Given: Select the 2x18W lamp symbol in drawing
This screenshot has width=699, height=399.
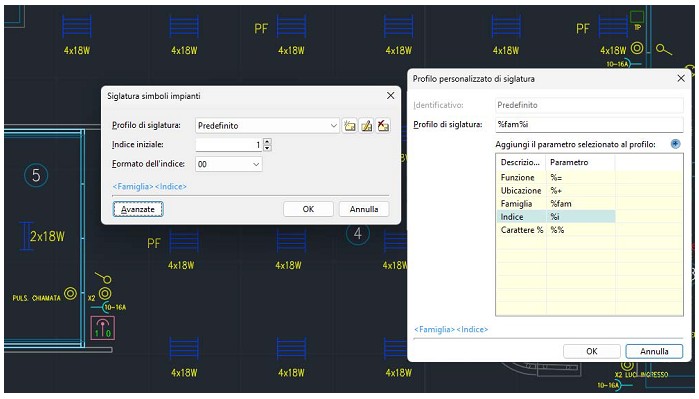Looking at the screenshot, I should 27,236.
